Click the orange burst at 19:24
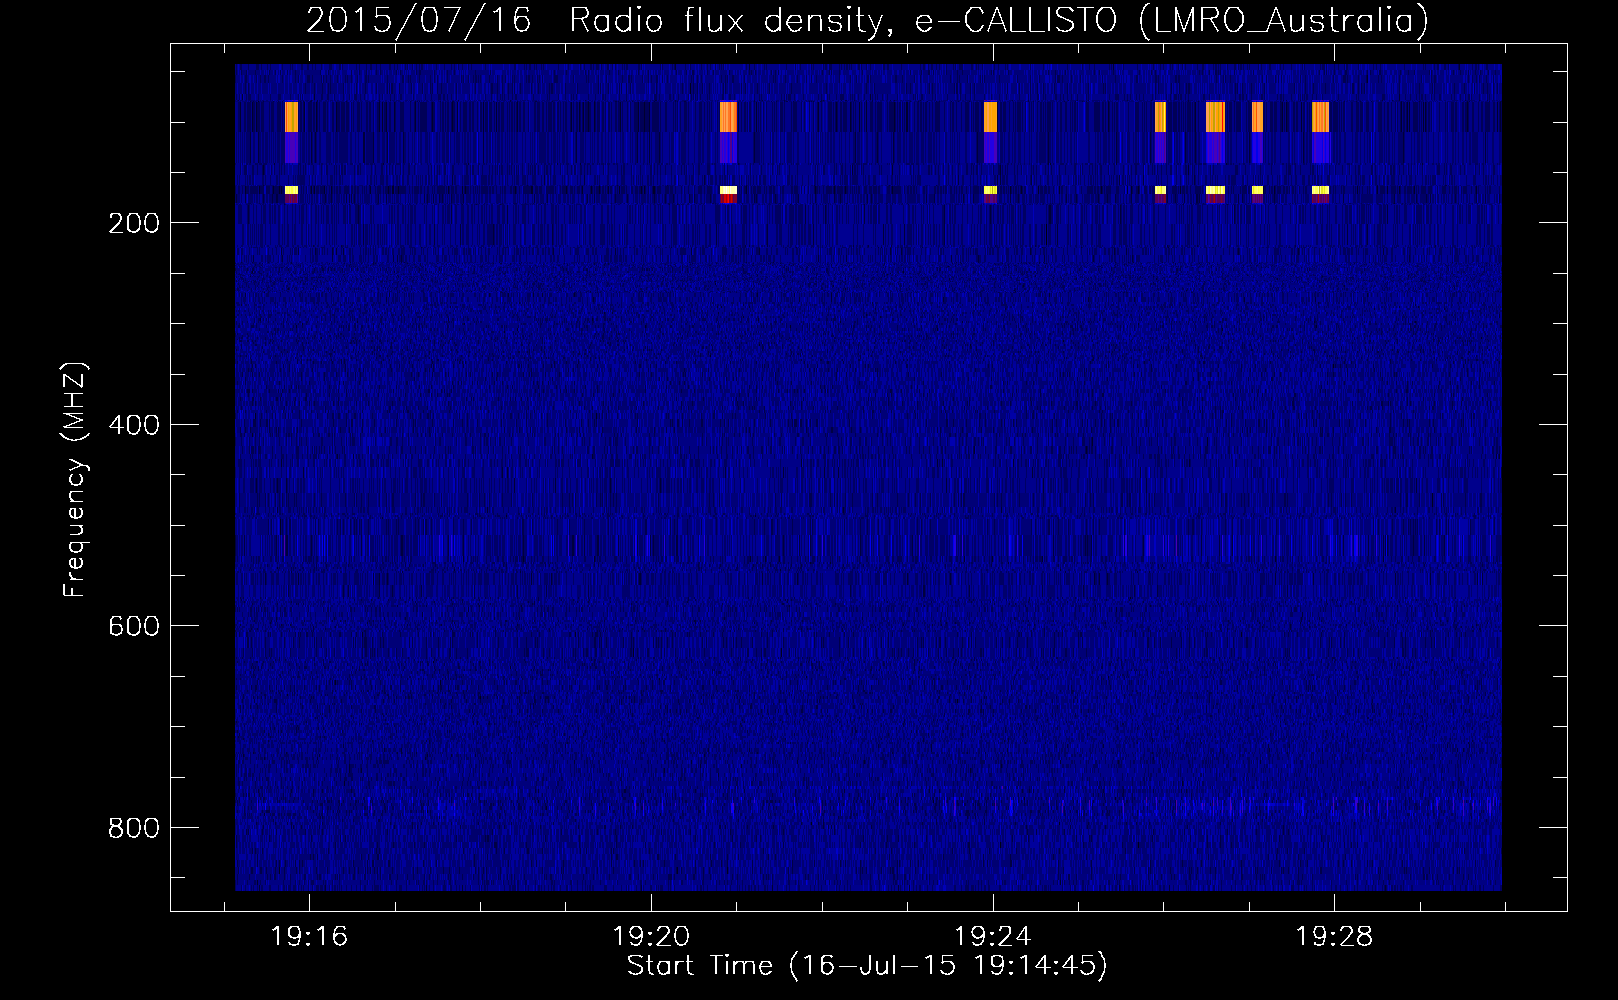This screenshot has height=1000, width=1618. pyautogui.click(x=990, y=117)
